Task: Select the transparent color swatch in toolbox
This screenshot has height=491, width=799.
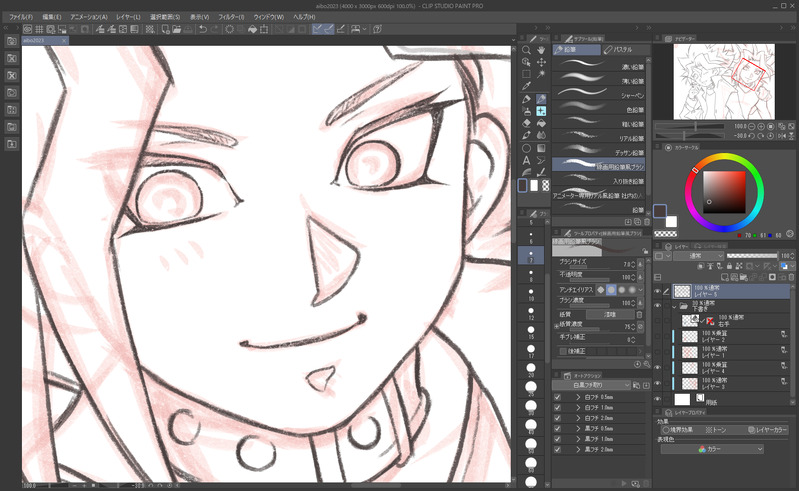Action: click(546, 186)
